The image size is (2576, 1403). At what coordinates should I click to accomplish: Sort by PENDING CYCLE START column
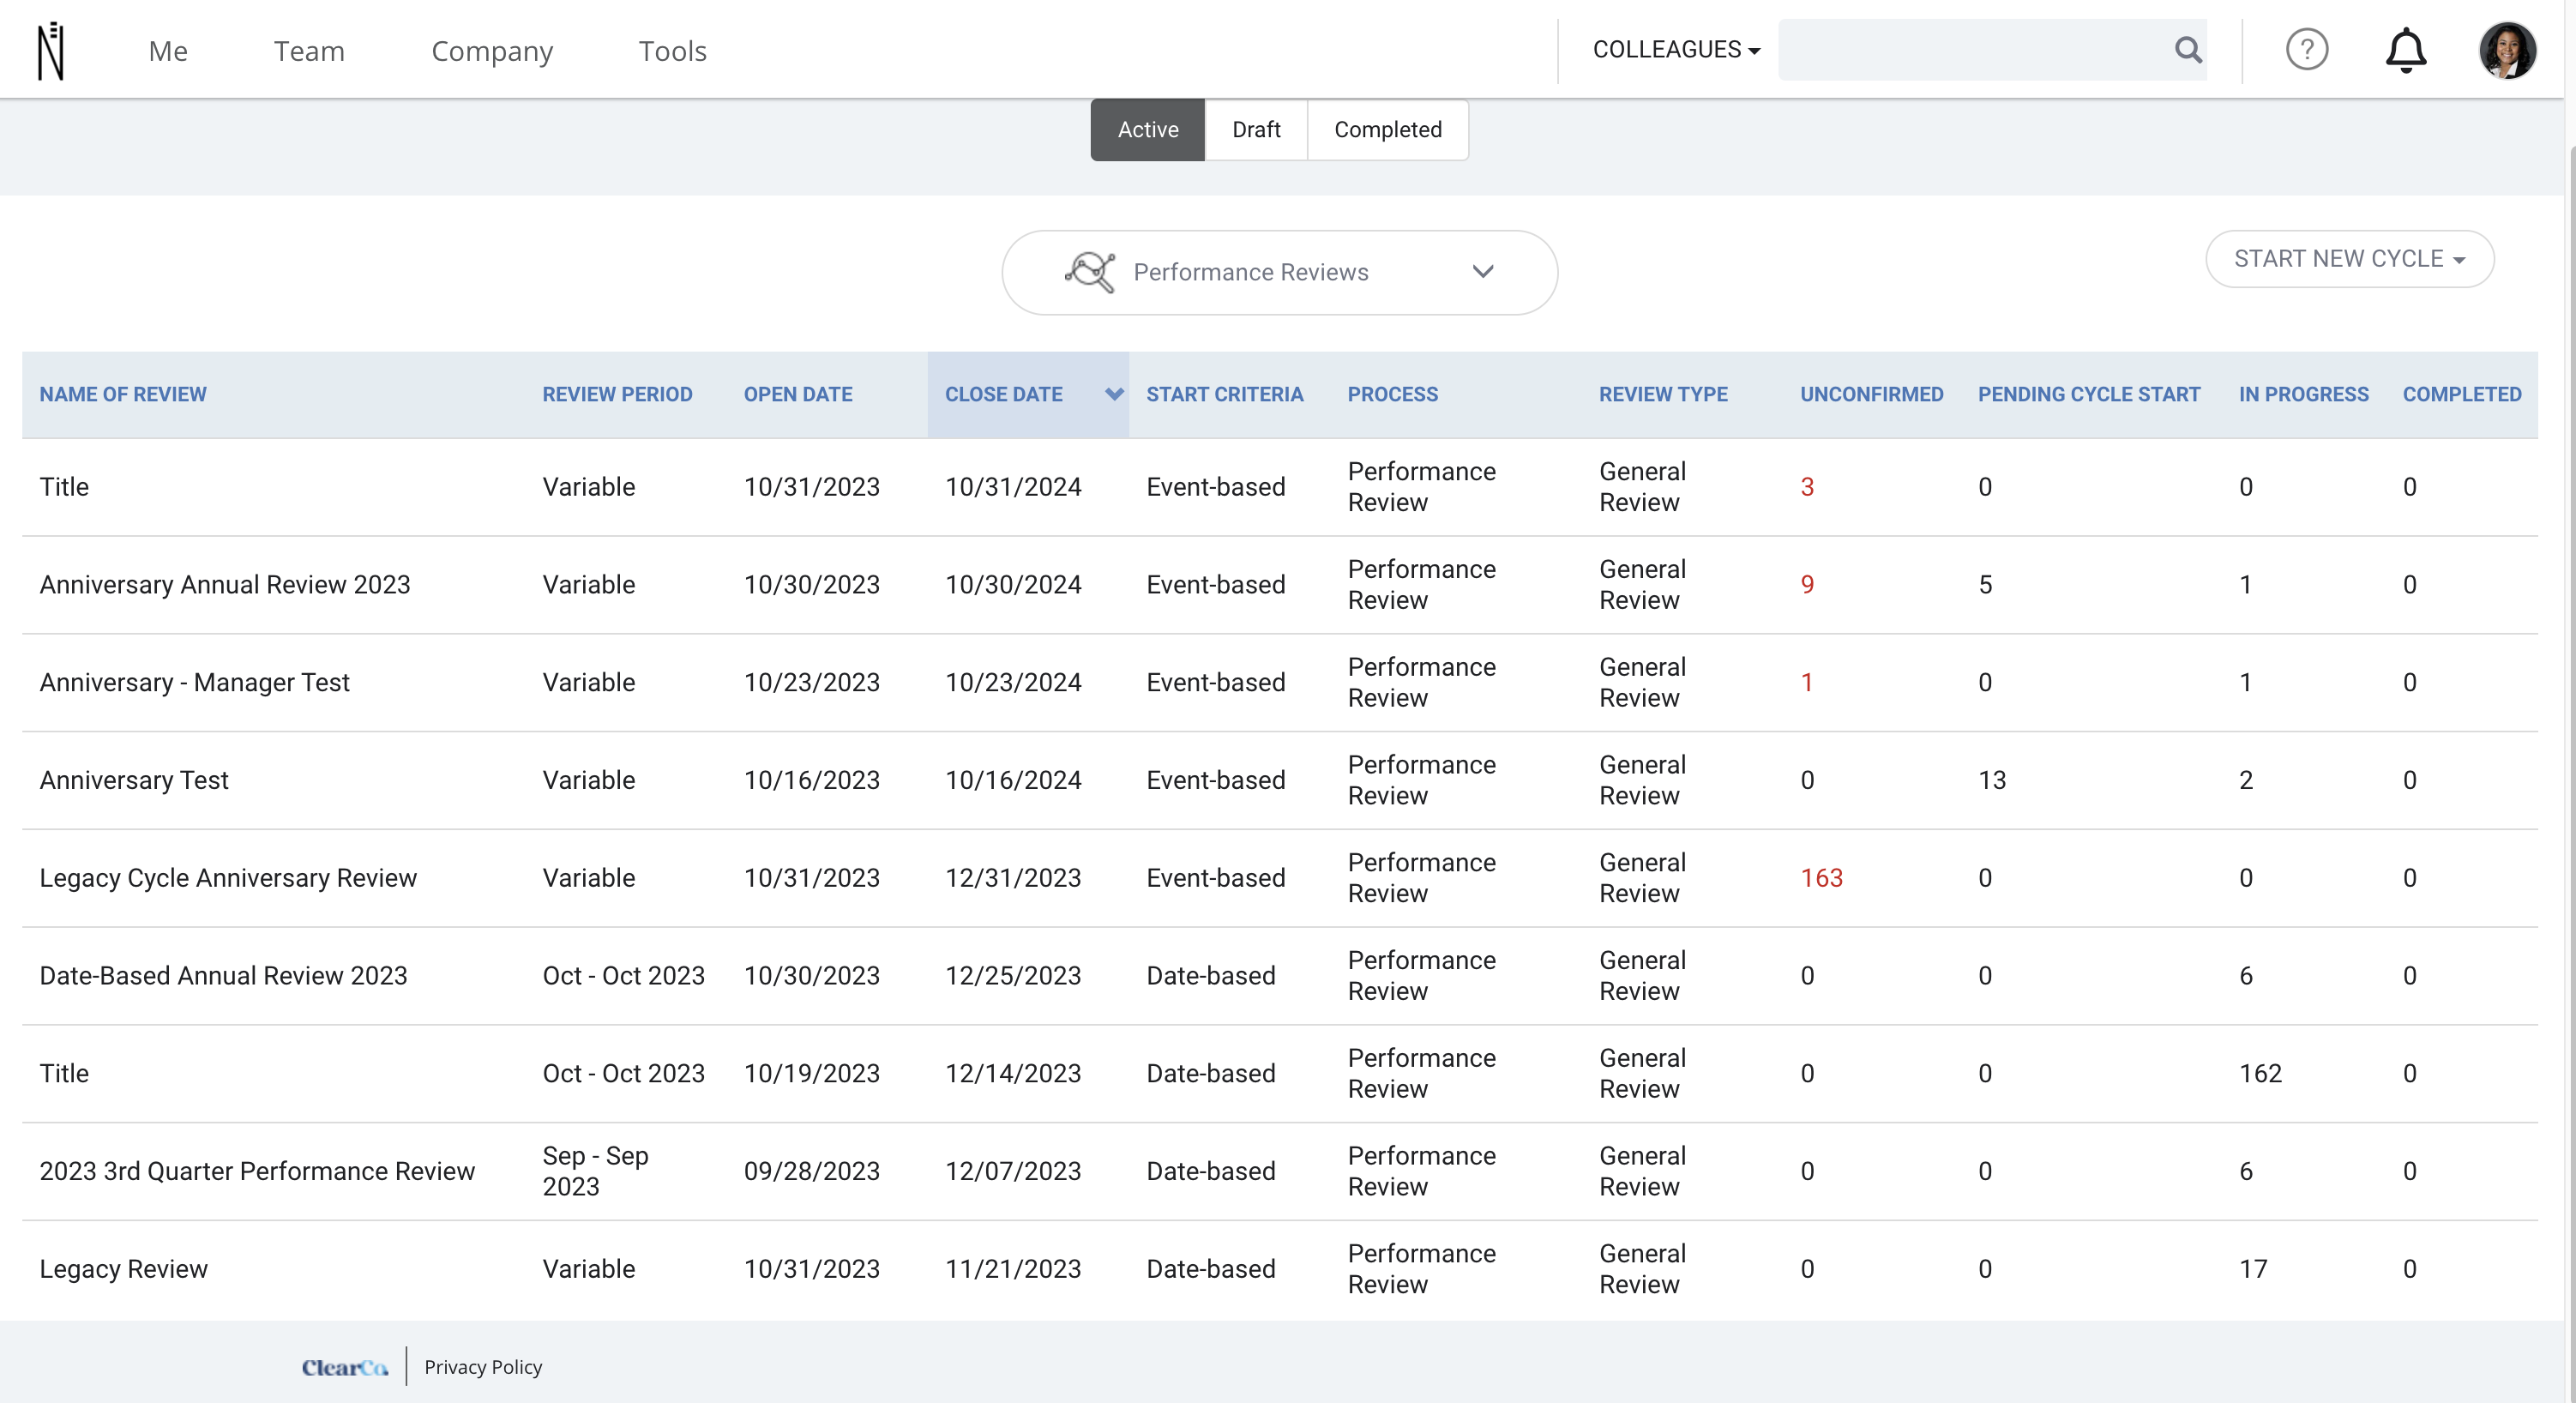(2089, 394)
